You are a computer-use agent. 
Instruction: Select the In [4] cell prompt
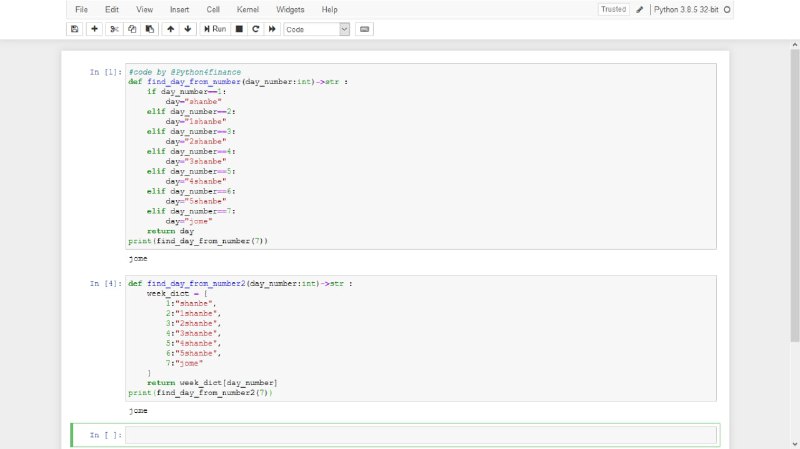[x=106, y=283]
